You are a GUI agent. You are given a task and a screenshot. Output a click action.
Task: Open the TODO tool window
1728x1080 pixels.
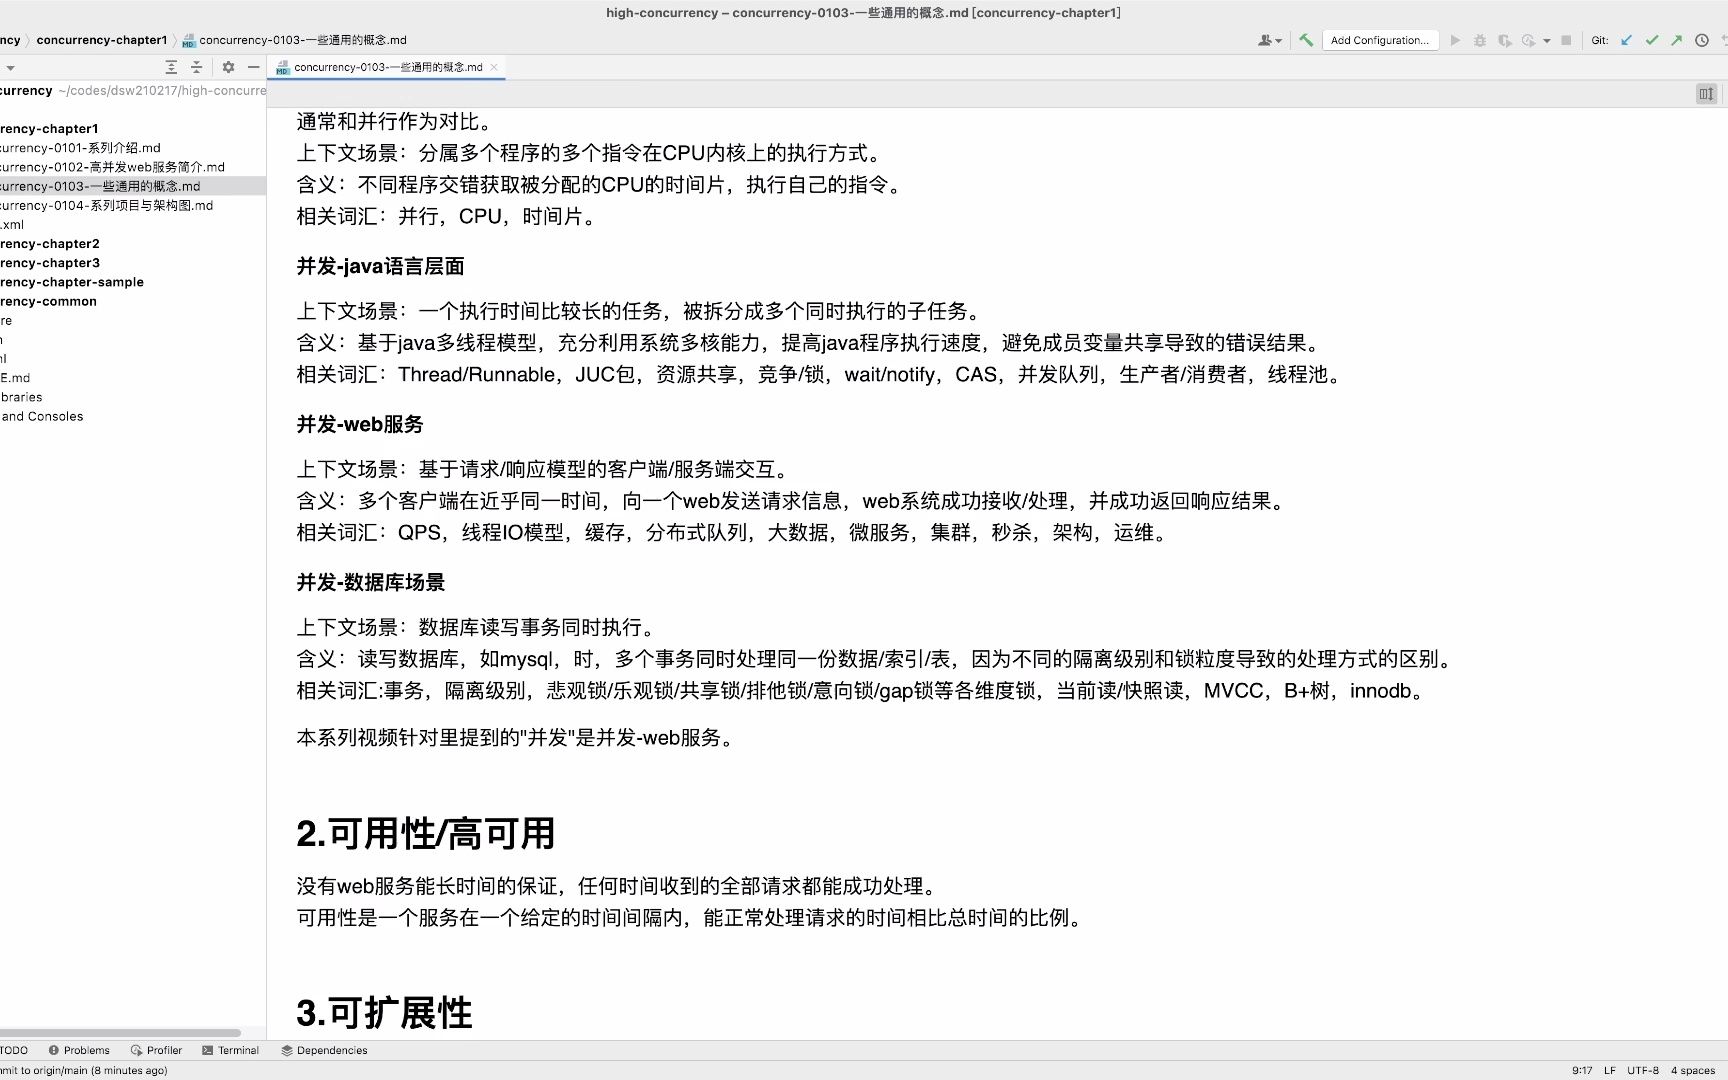coord(14,1050)
